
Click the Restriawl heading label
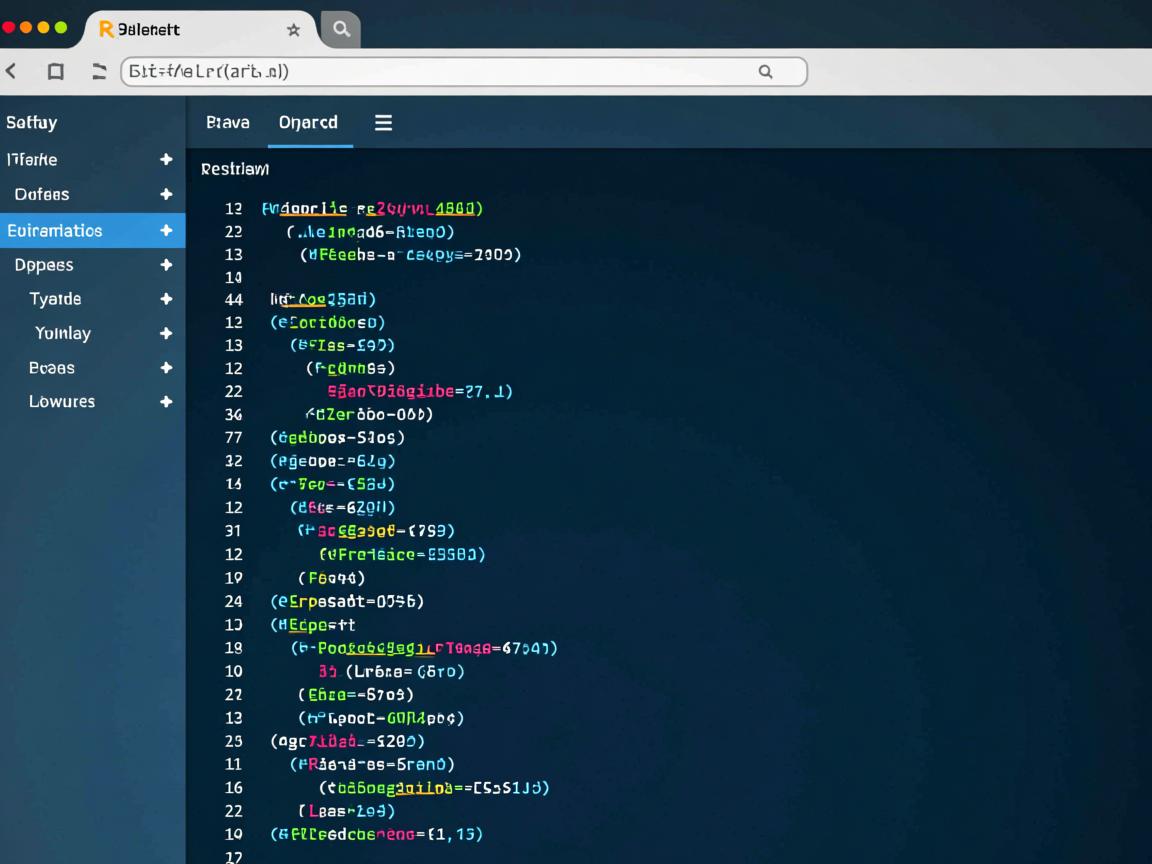pos(235,169)
